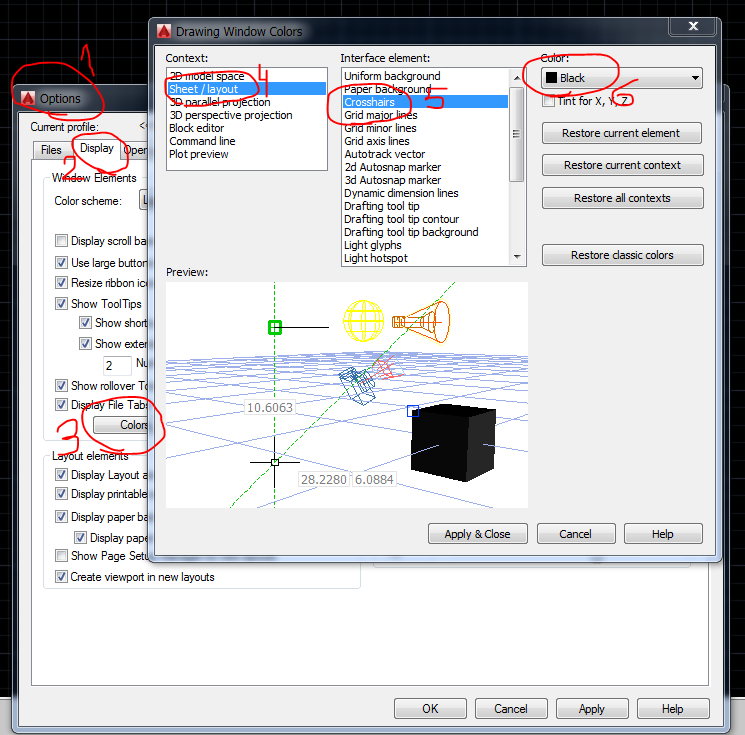Click Restore current context button
The width and height of the screenshot is (745, 735).
coord(621,165)
